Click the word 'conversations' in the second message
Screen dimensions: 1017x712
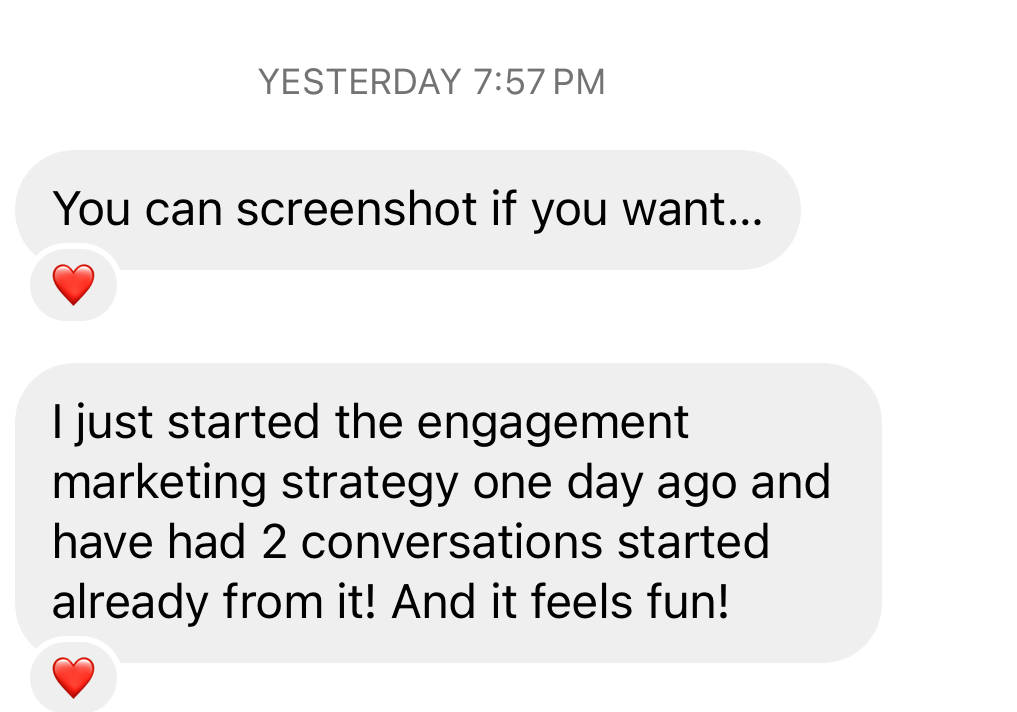tap(452, 542)
